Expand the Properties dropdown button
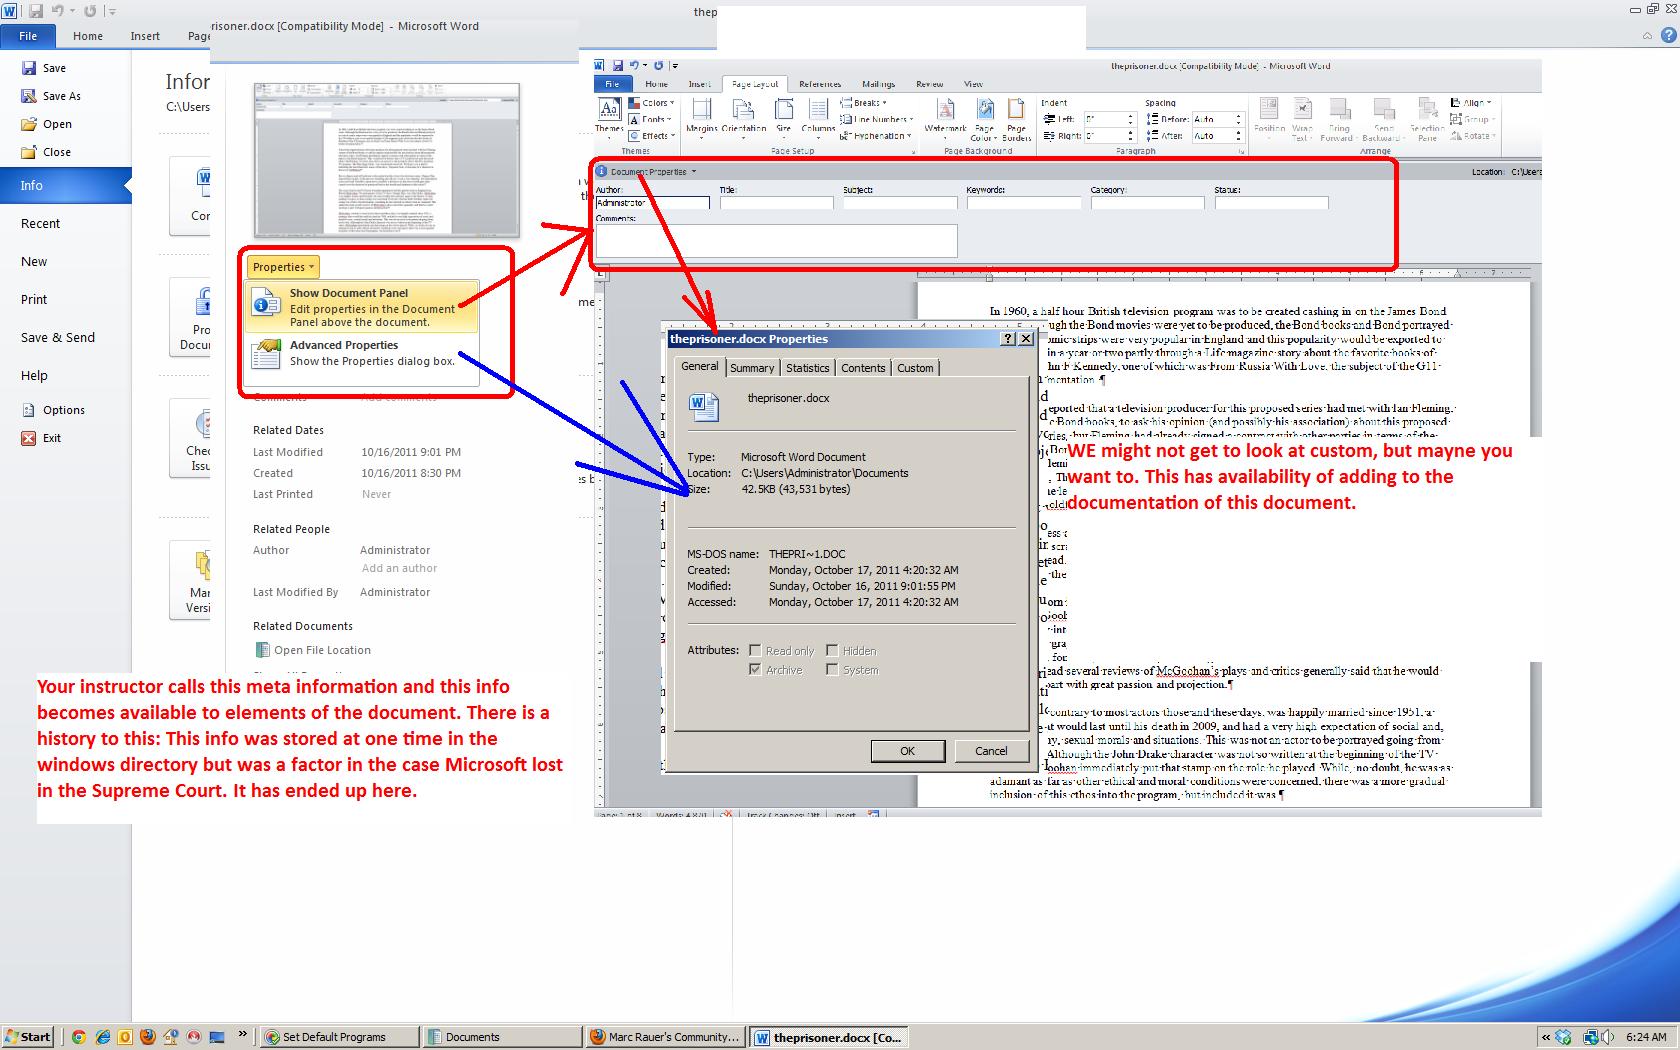1680x1050 pixels. [x=283, y=267]
